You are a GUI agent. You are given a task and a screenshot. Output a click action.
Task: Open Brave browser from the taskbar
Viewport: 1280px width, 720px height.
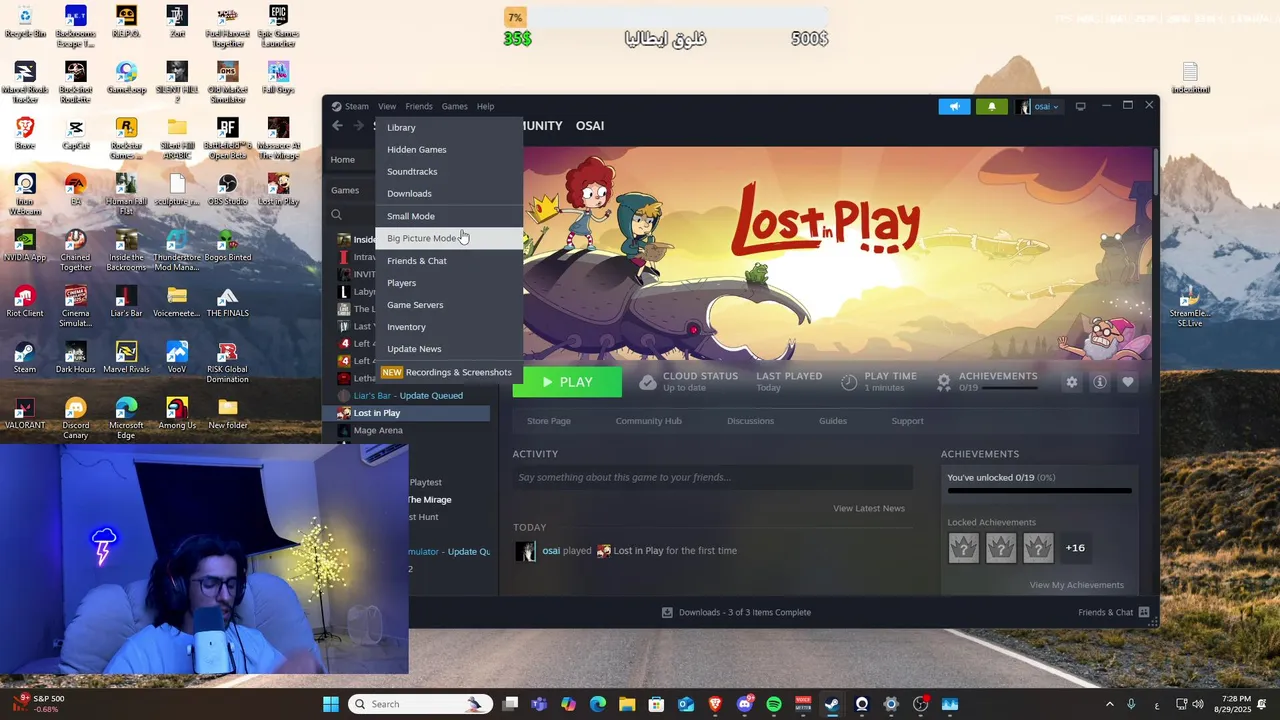point(715,704)
